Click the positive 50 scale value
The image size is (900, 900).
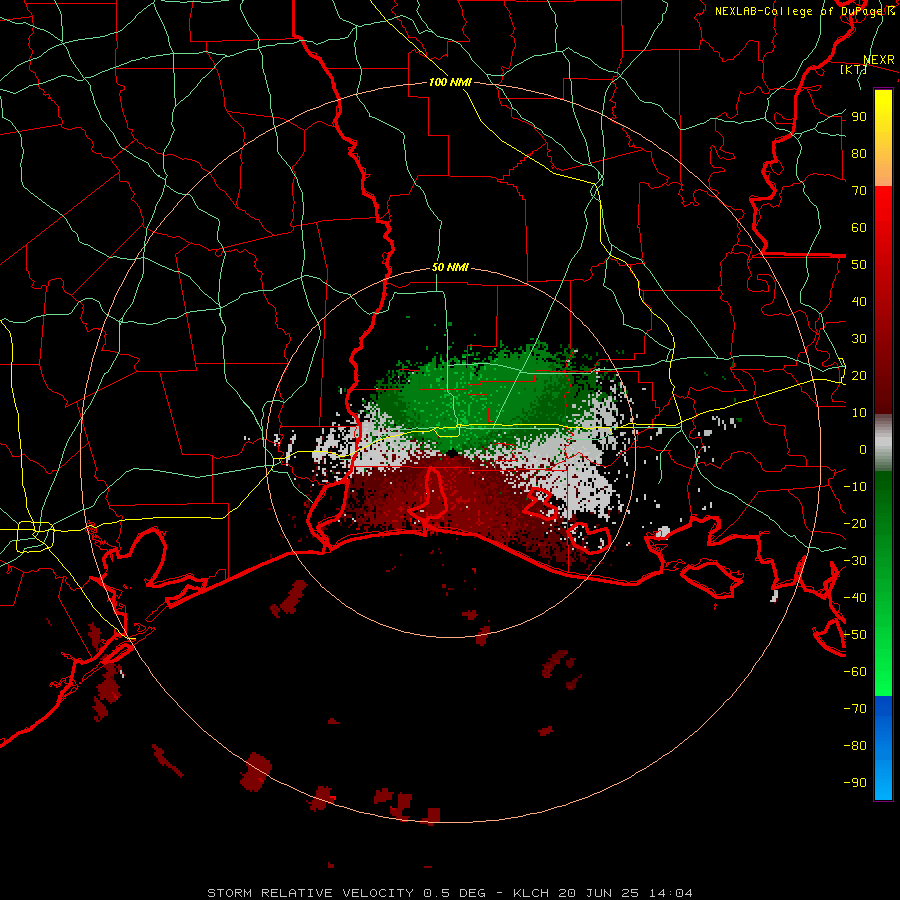click(x=859, y=265)
